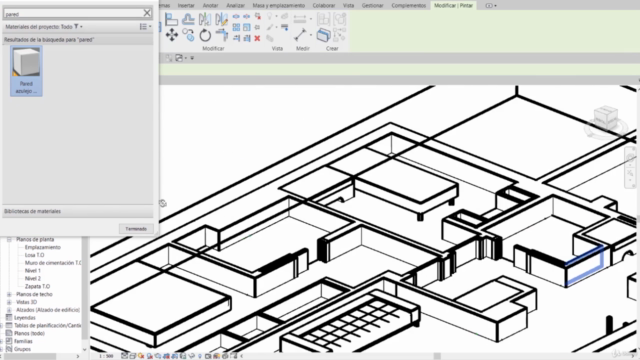Screen dimensions: 640x360
Task: Select Emplazamiento in project browser
Action: pyautogui.click(x=42, y=247)
